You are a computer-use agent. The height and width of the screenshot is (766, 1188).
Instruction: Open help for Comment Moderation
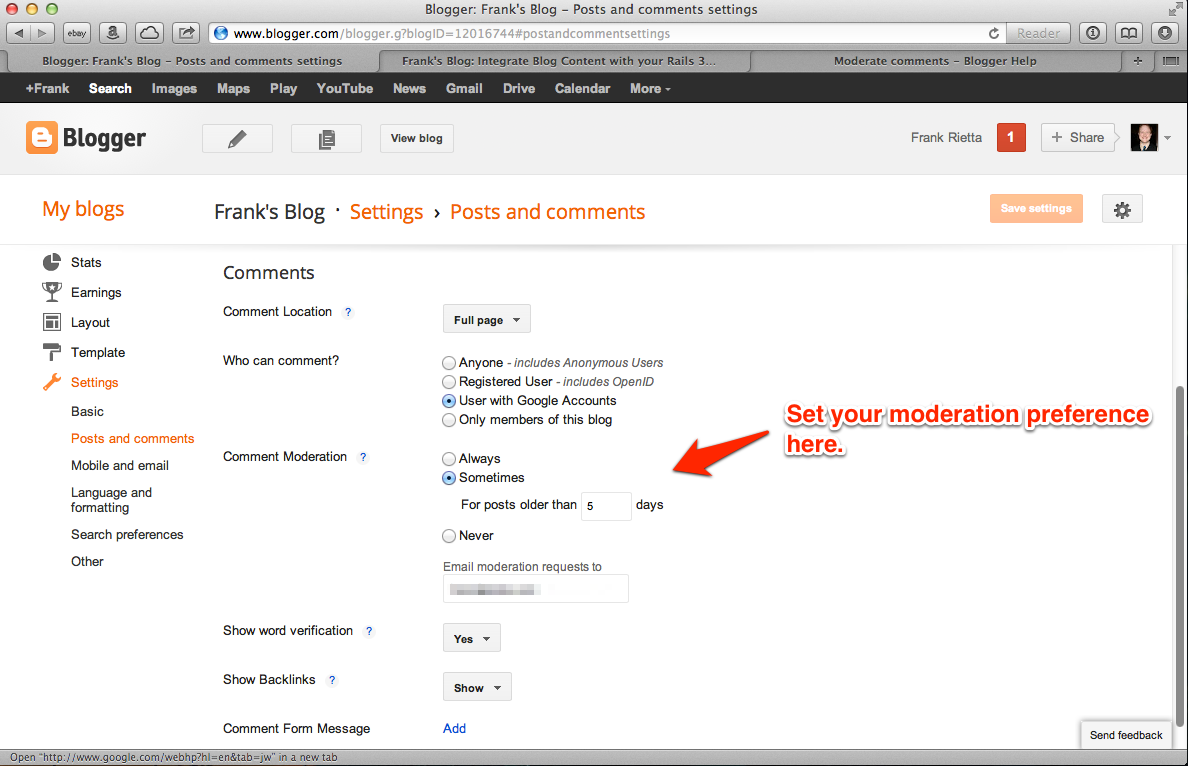tap(363, 457)
